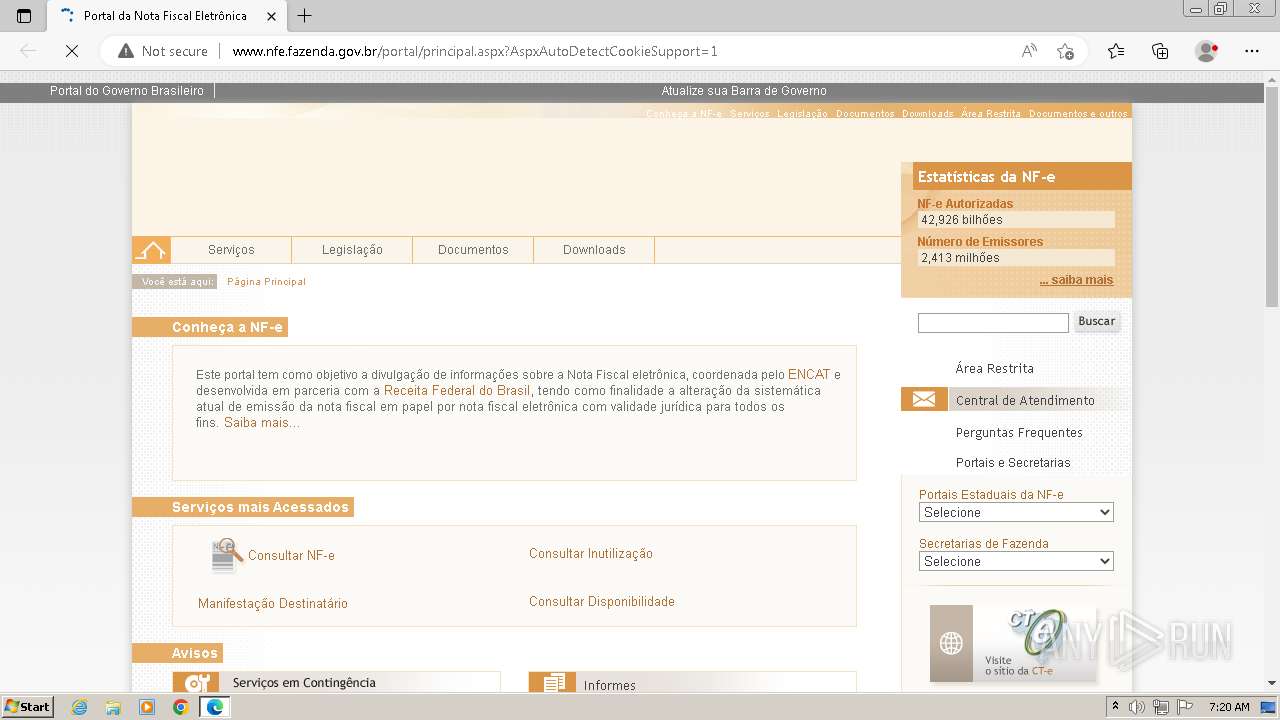Add this page to favorites with the star-plus icon

tap(1065, 51)
